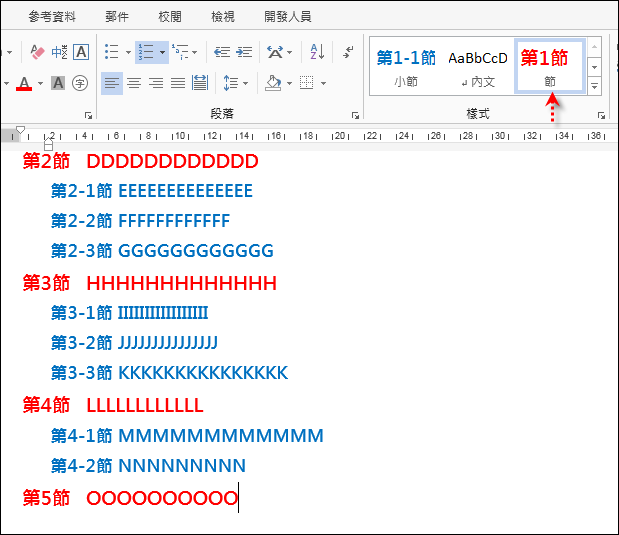Screen dimensions: 619x535
Task: Click the phonetic guide 中 icon
Action: 60,52
